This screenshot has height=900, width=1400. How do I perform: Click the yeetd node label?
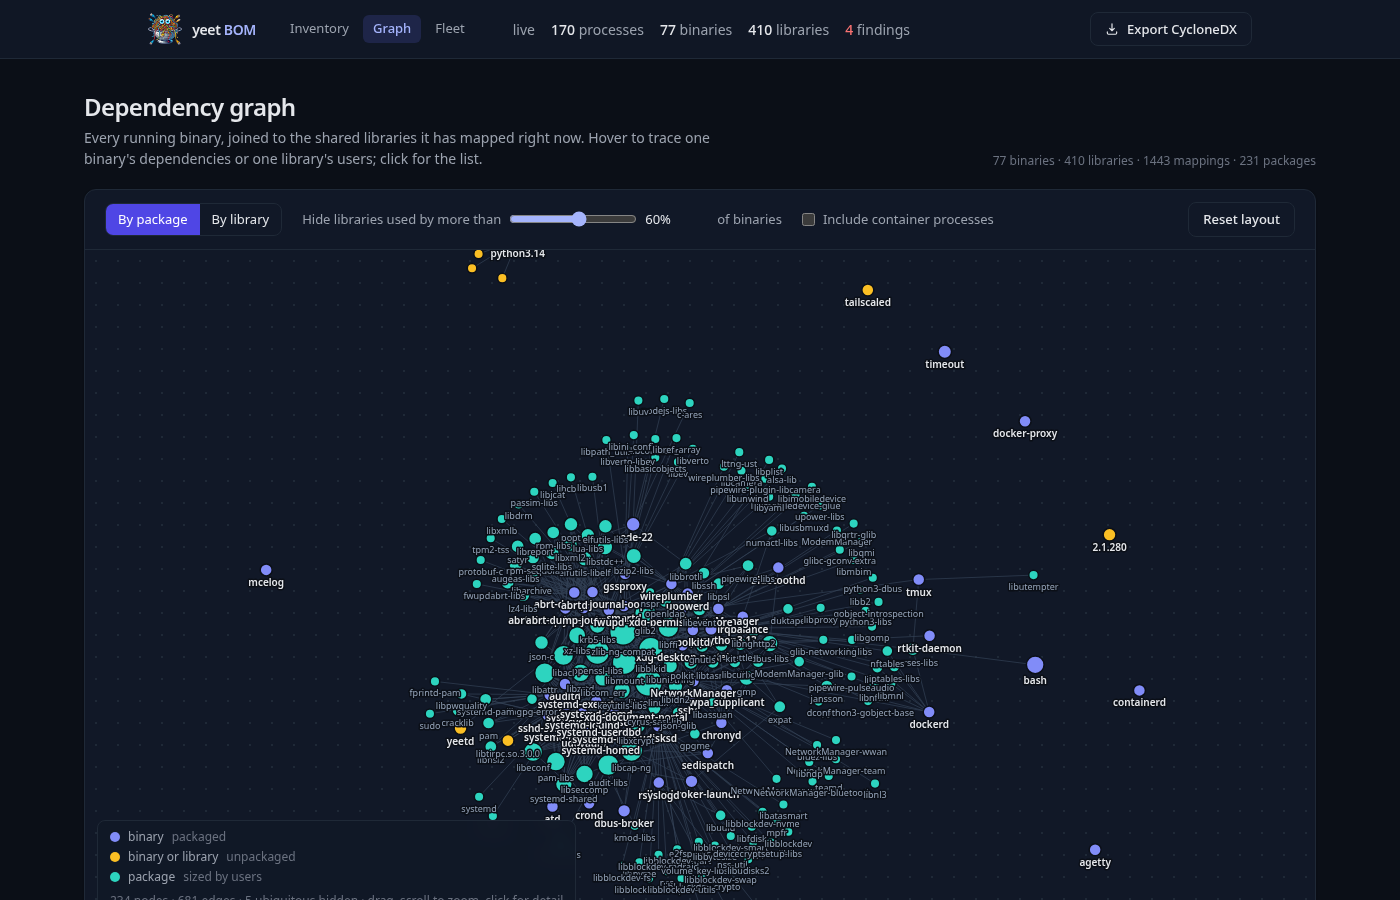coord(460,741)
